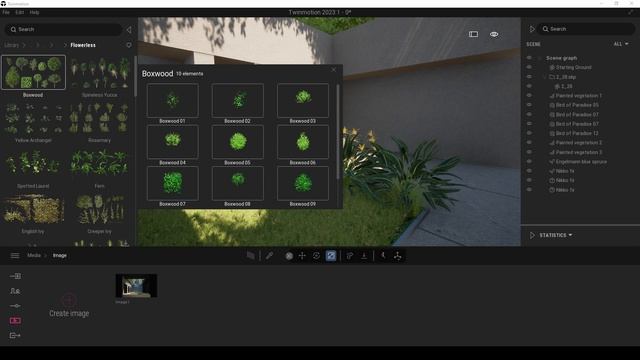The width and height of the screenshot is (640, 360).
Task: Select the pink Media icon in the sidebar
Action: coord(15,320)
